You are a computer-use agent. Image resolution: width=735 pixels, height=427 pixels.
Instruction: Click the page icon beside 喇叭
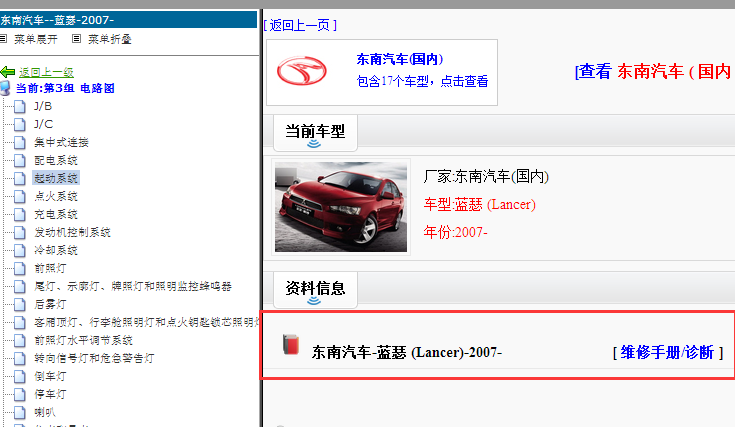tap(20, 412)
